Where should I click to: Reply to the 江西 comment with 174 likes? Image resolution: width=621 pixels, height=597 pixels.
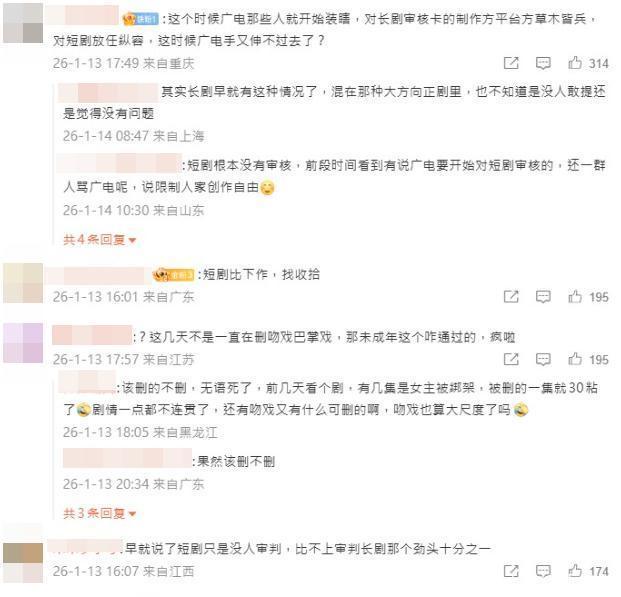[x=543, y=571]
